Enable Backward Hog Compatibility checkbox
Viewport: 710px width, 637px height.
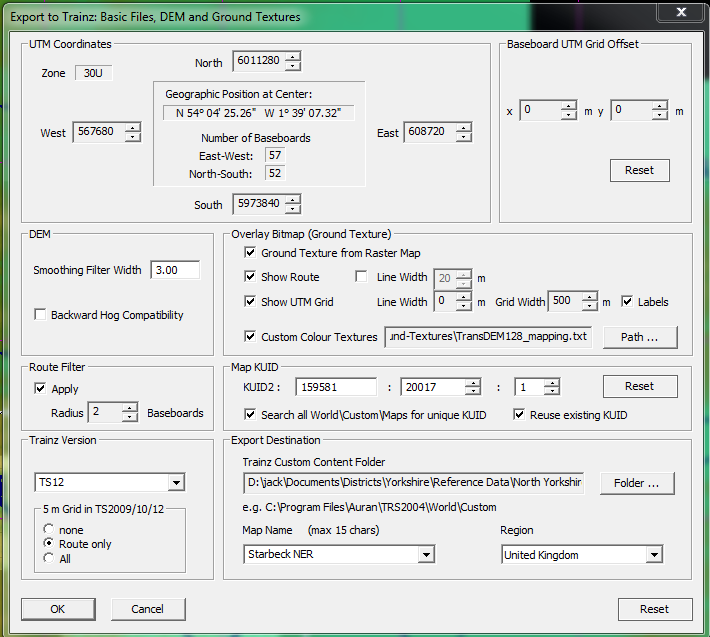pos(41,315)
